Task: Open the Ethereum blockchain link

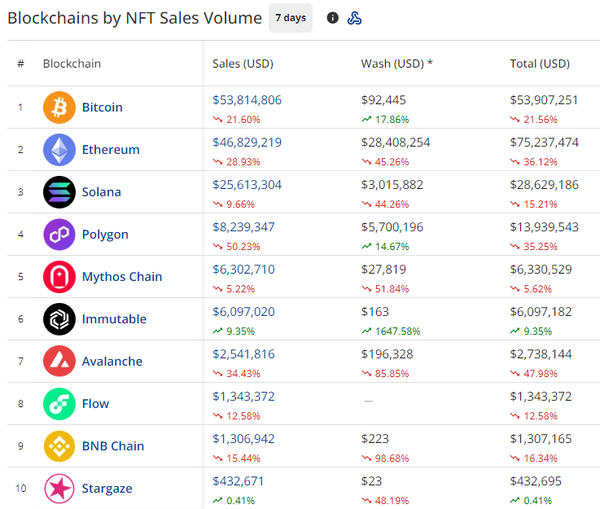Action: coord(110,150)
